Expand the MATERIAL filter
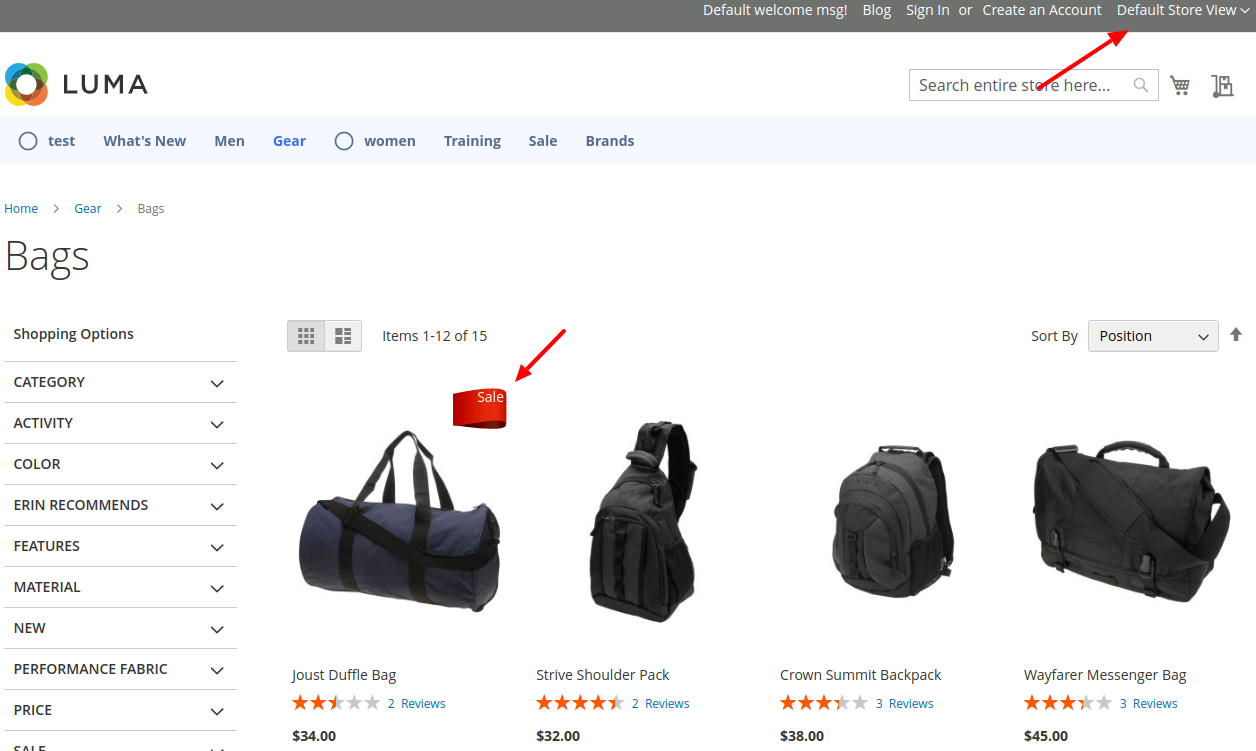The width and height of the screenshot is (1256, 751). pyautogui.click(x=120, y=587)
